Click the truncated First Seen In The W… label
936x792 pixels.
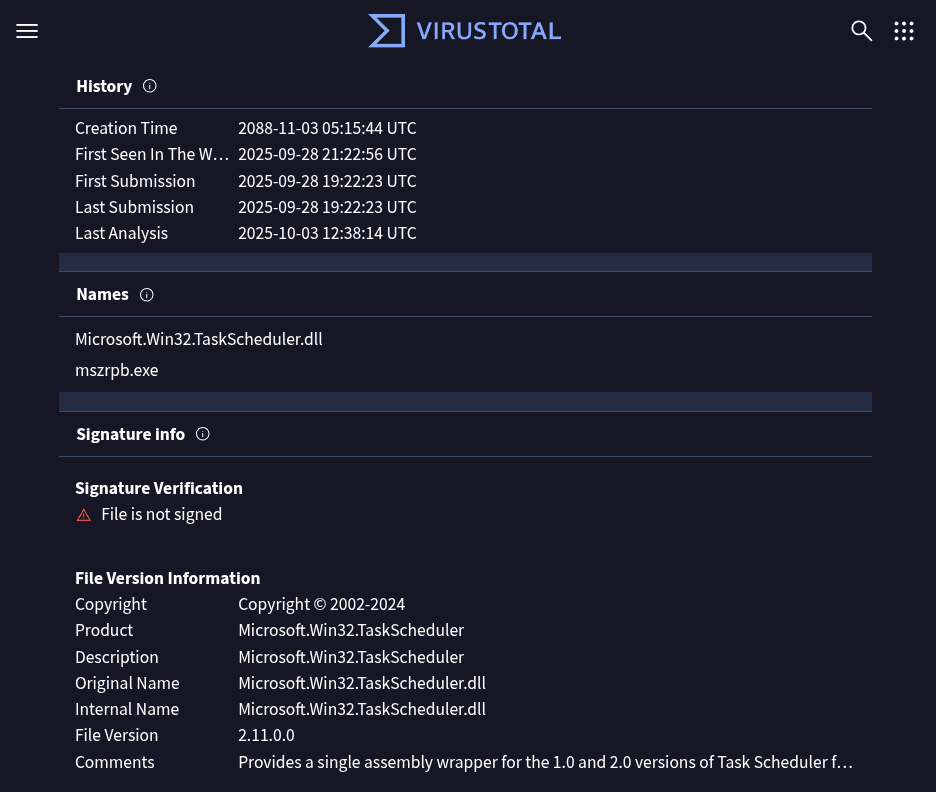click(152, 155)
